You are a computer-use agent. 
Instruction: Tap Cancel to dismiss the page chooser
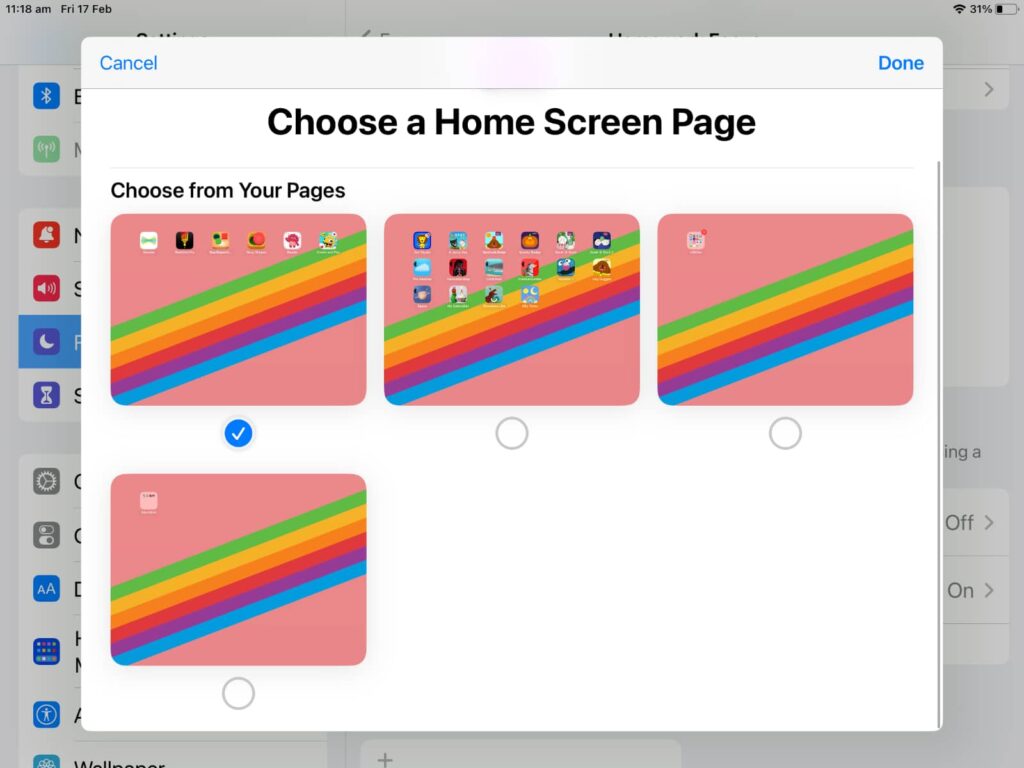coord(128,63)
